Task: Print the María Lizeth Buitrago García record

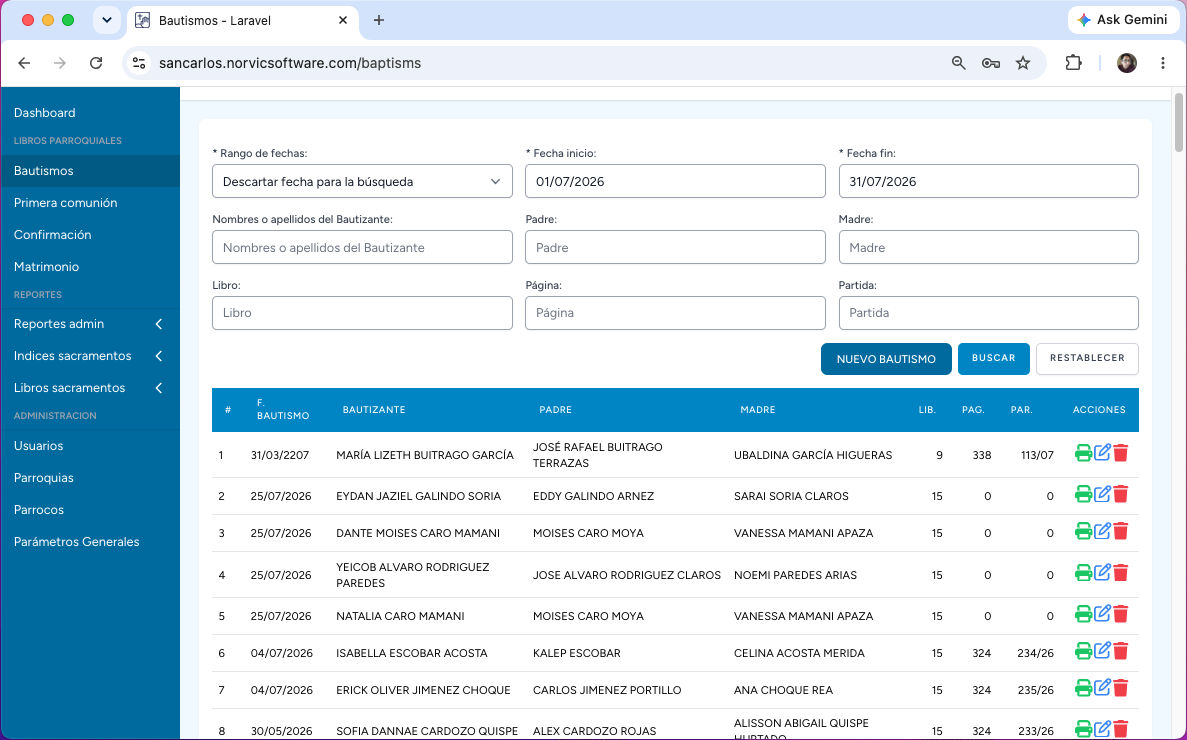Action: (1083, 453)
